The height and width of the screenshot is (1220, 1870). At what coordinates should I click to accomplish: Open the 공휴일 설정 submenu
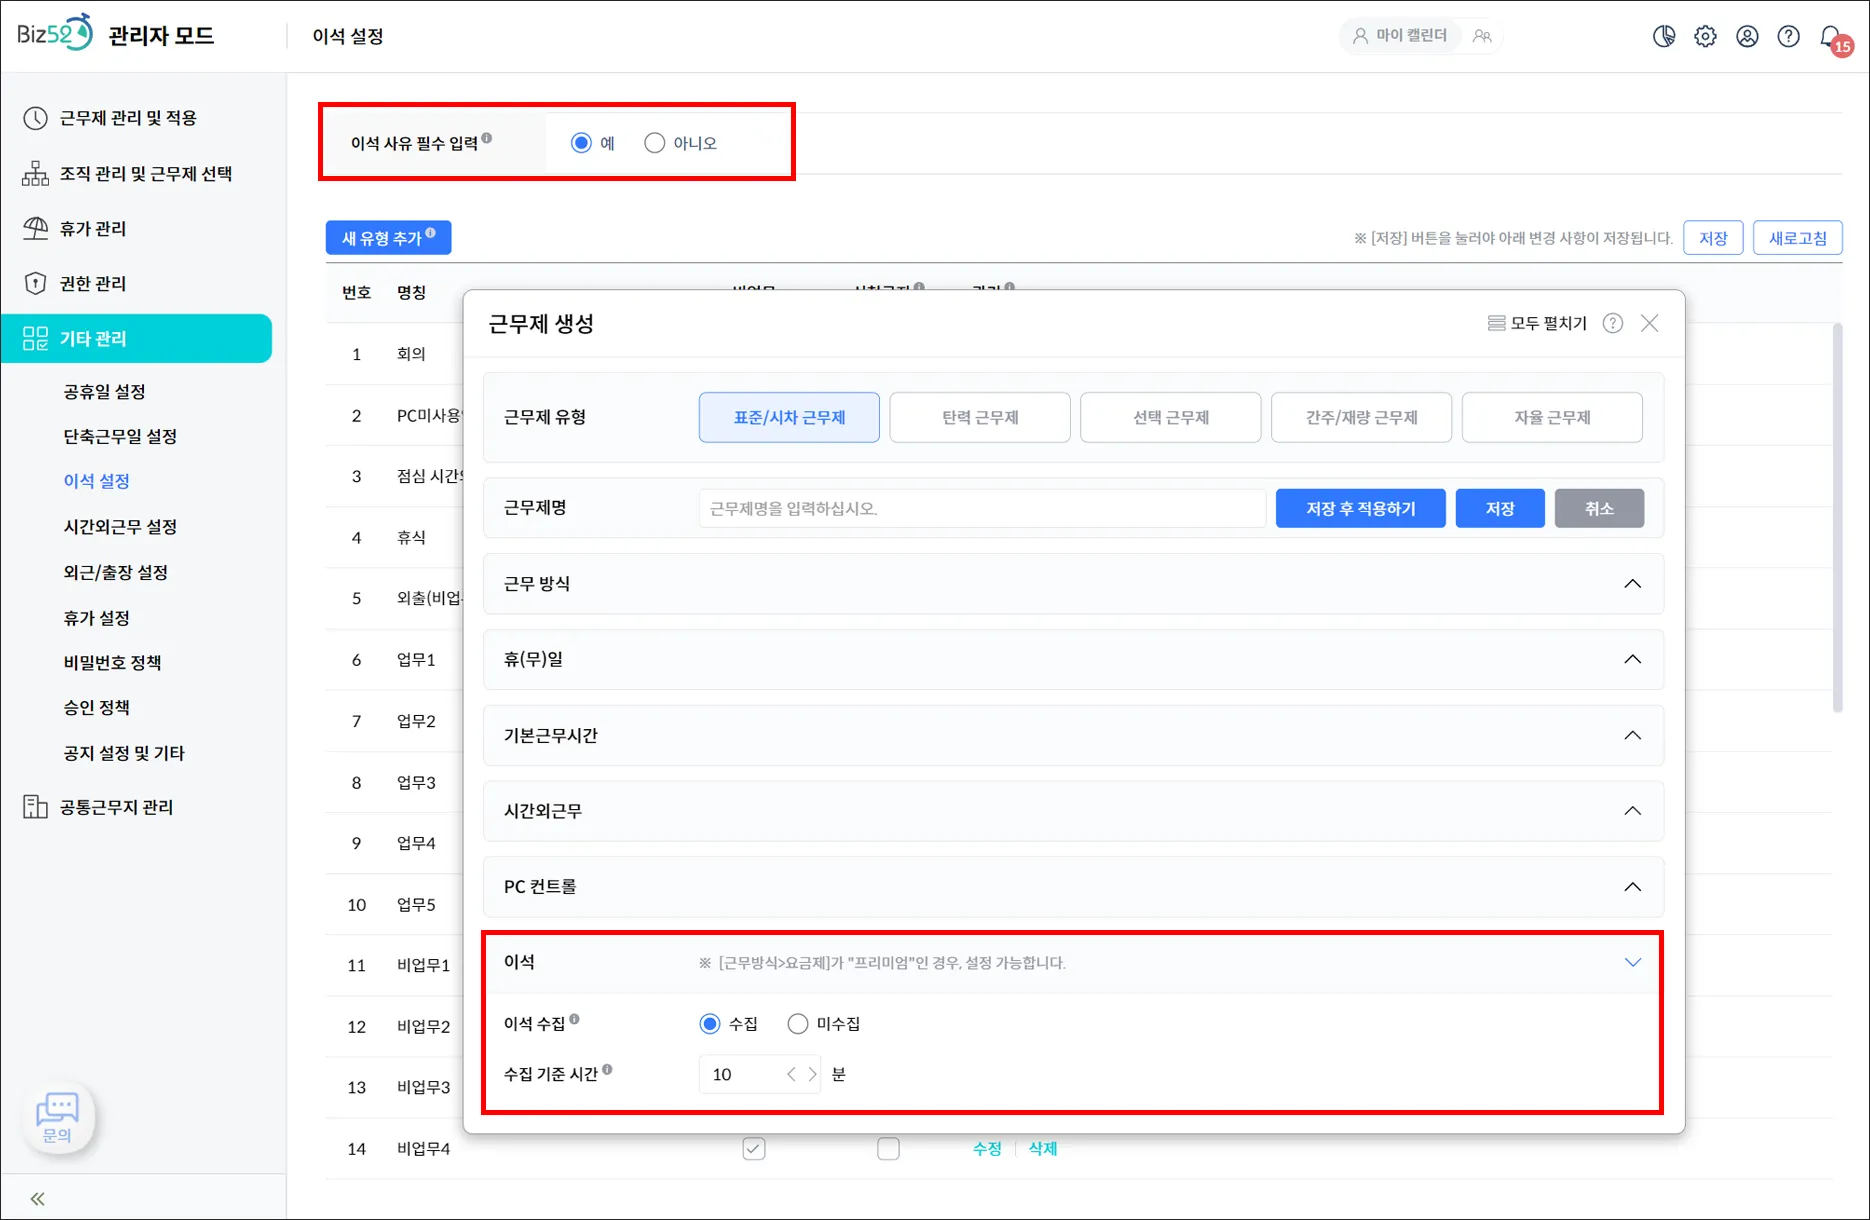[105, 391]
